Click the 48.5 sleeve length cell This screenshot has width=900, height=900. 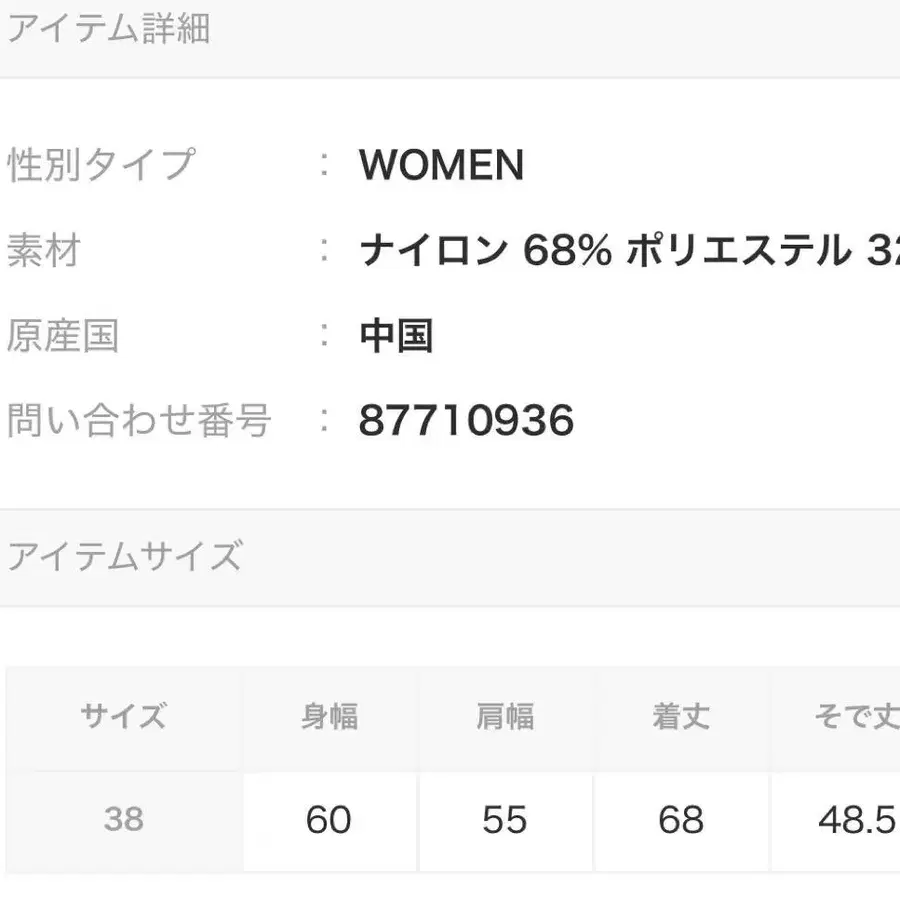tap(855, 820)
